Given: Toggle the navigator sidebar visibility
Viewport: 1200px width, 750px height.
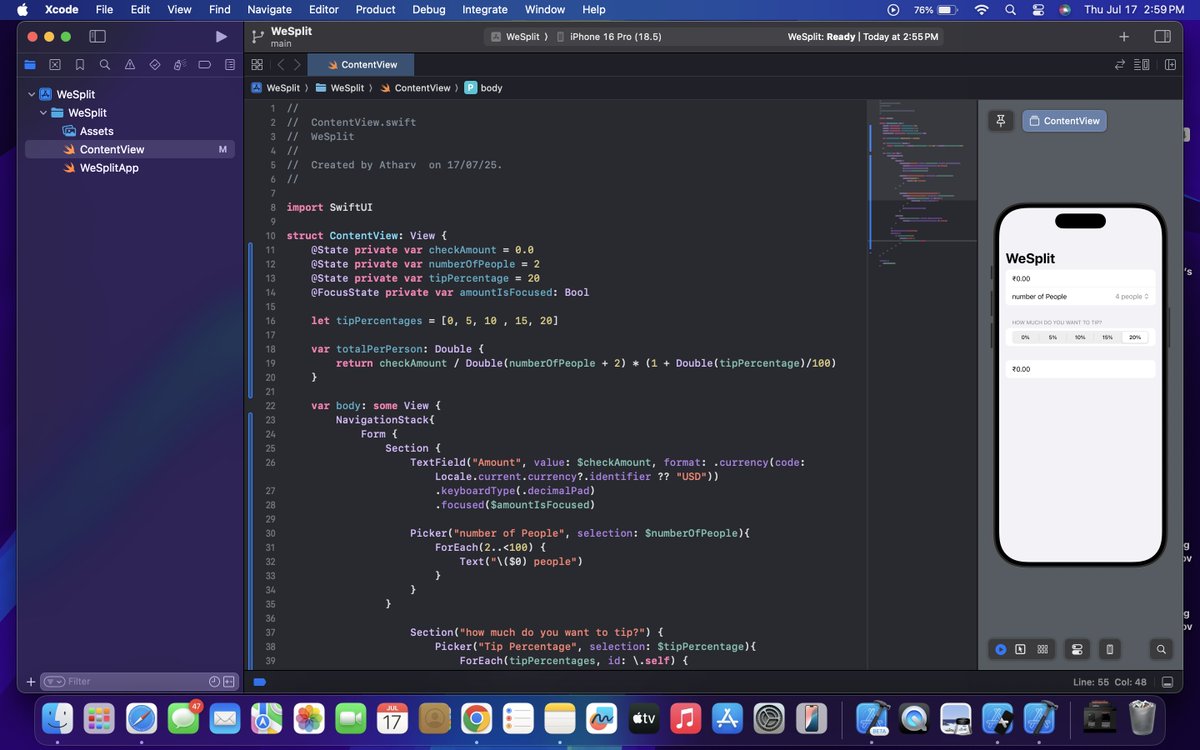Looking at the screenshot, I should pos(97,36).
